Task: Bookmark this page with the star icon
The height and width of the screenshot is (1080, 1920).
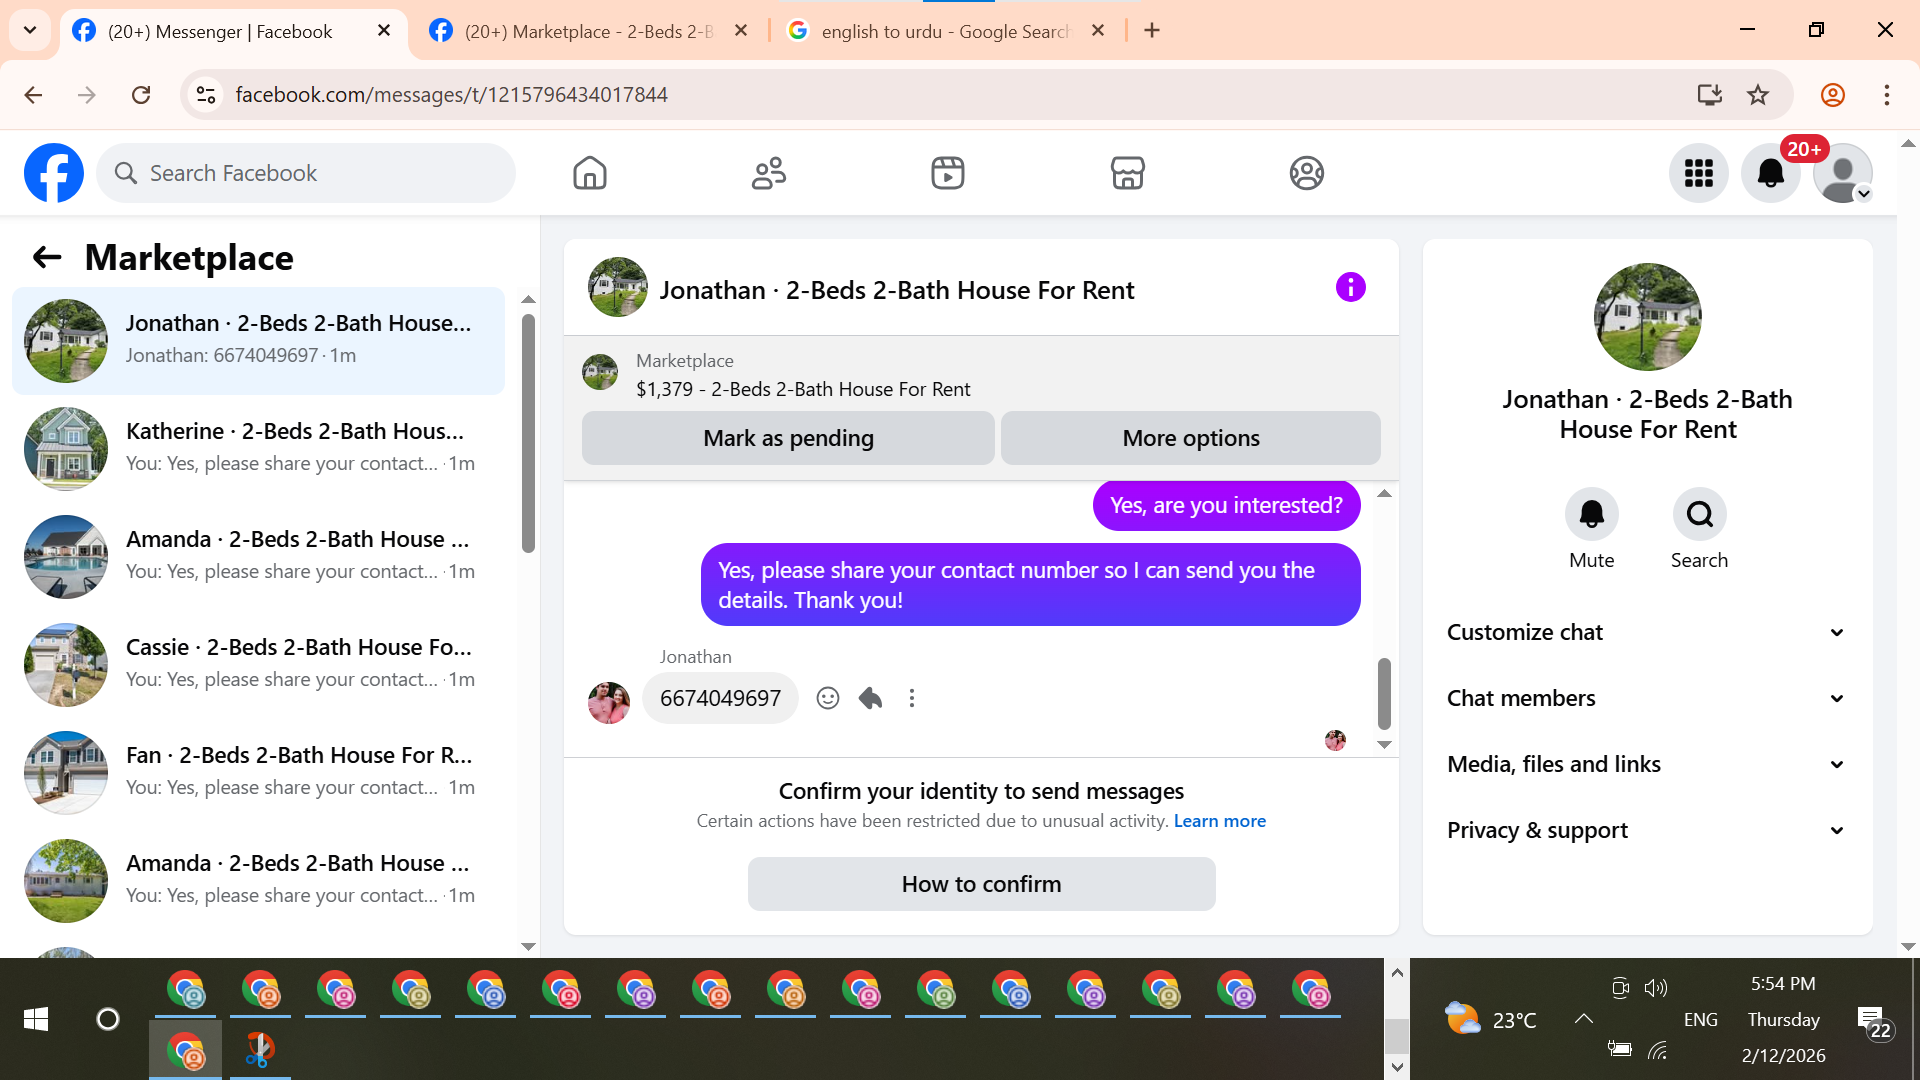Action: (x=1758, y=95)
